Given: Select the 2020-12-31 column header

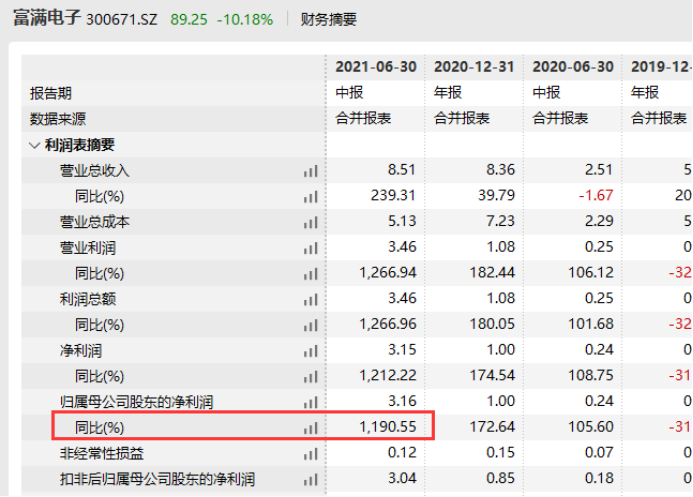Looking at the screenshot, I should click(474, 67).
